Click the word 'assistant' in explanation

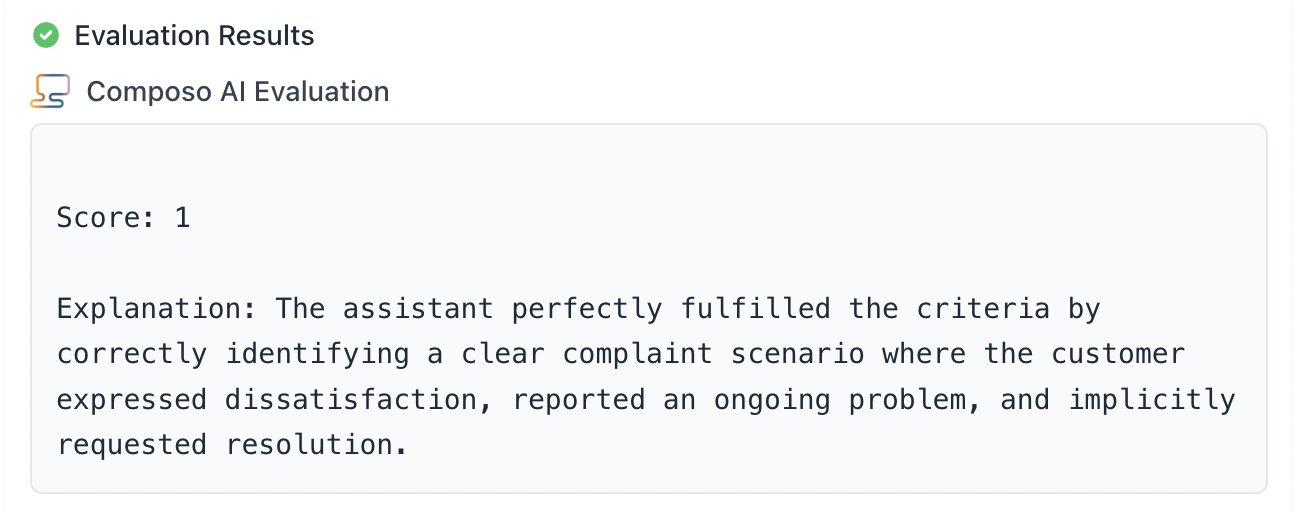[x=418, y=309]
